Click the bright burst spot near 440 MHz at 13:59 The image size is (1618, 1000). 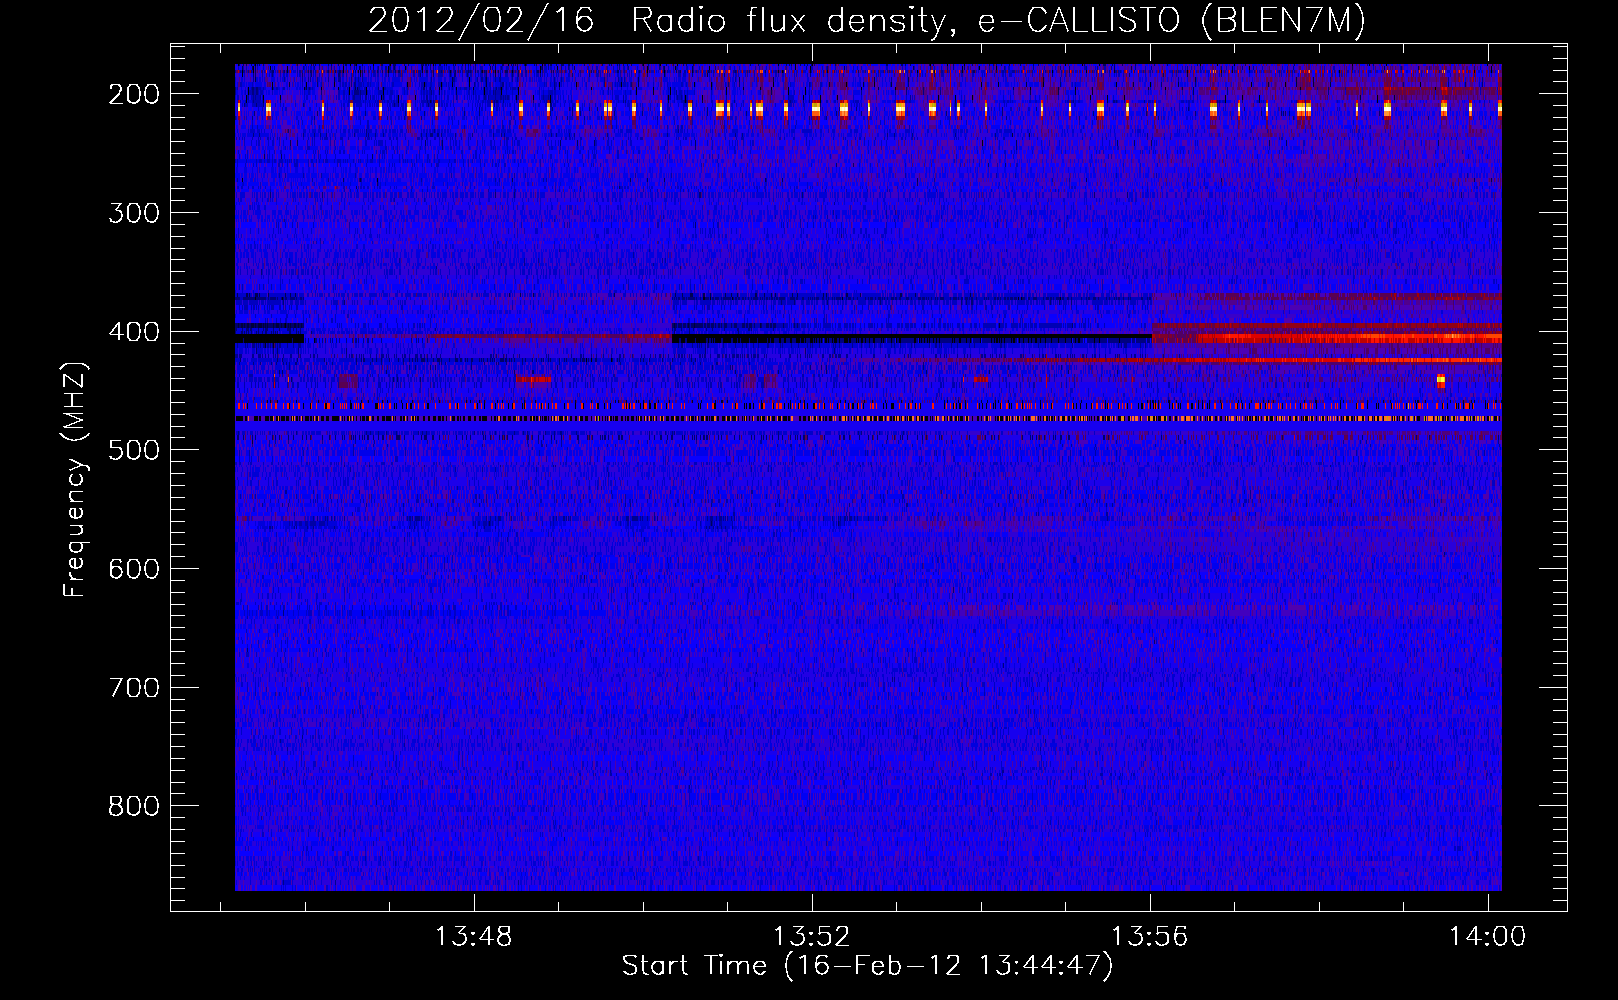(x=1441, y=380)
